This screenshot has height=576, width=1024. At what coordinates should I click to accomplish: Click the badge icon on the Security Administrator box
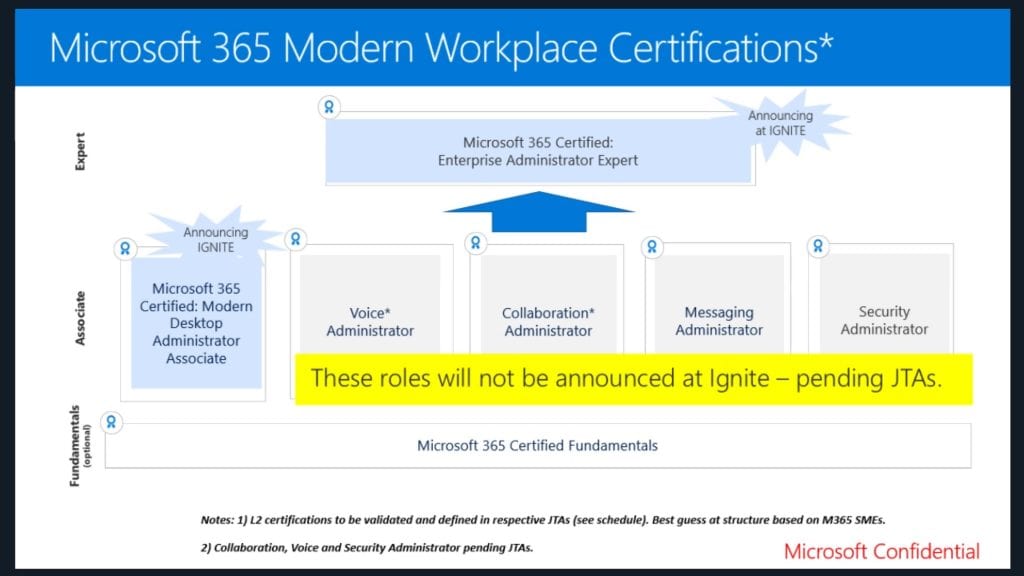click(x=818, y=246)
